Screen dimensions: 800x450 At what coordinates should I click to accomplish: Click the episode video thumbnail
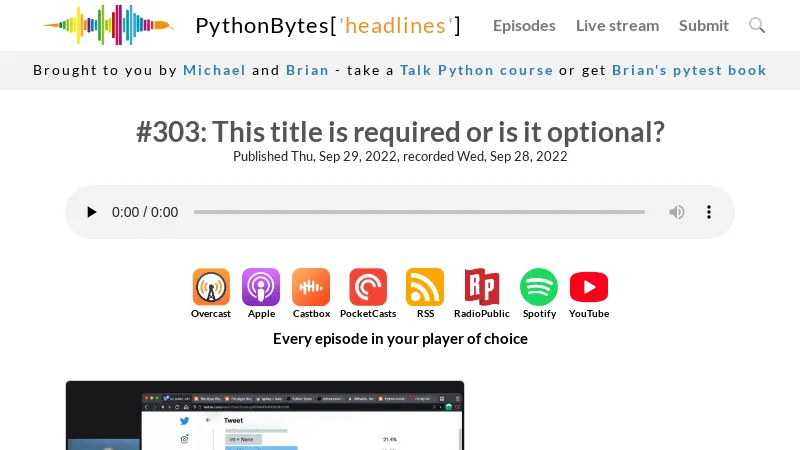[x=265, y=415]
